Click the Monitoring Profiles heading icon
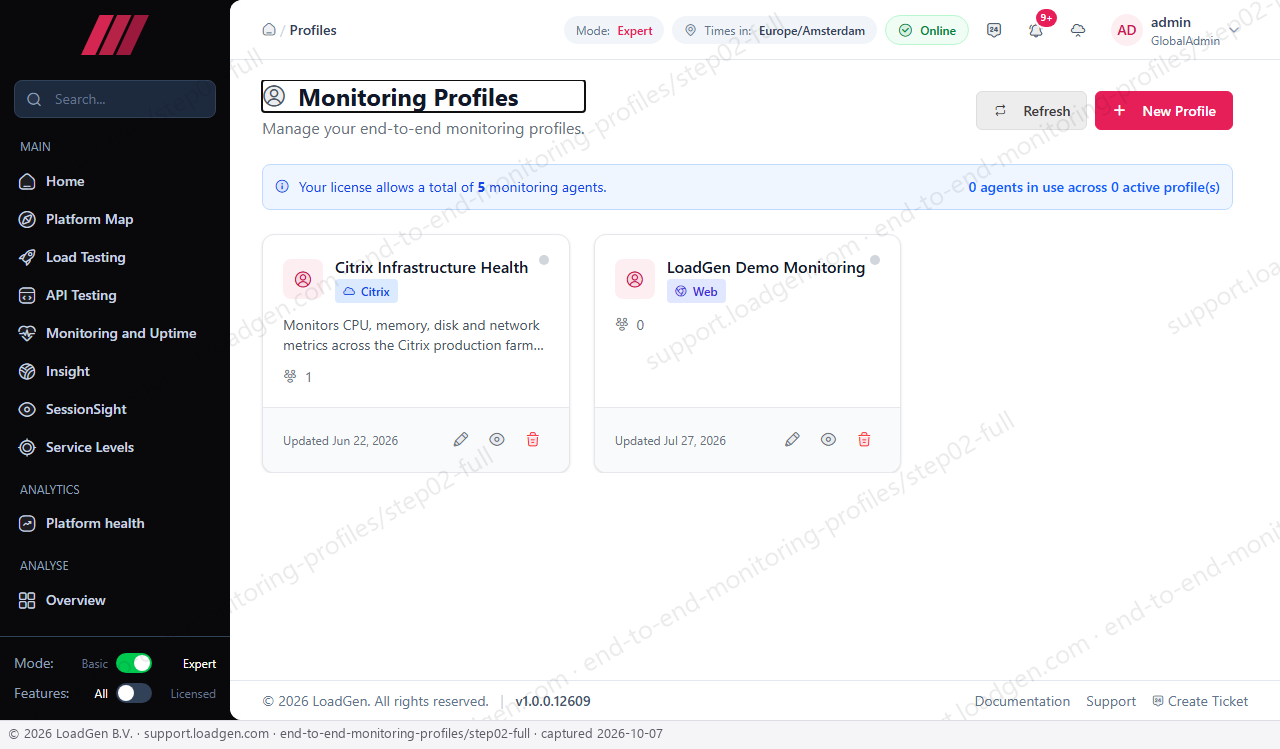The width and height of the screenshot is (1280, 749). (x=274, y=97)
